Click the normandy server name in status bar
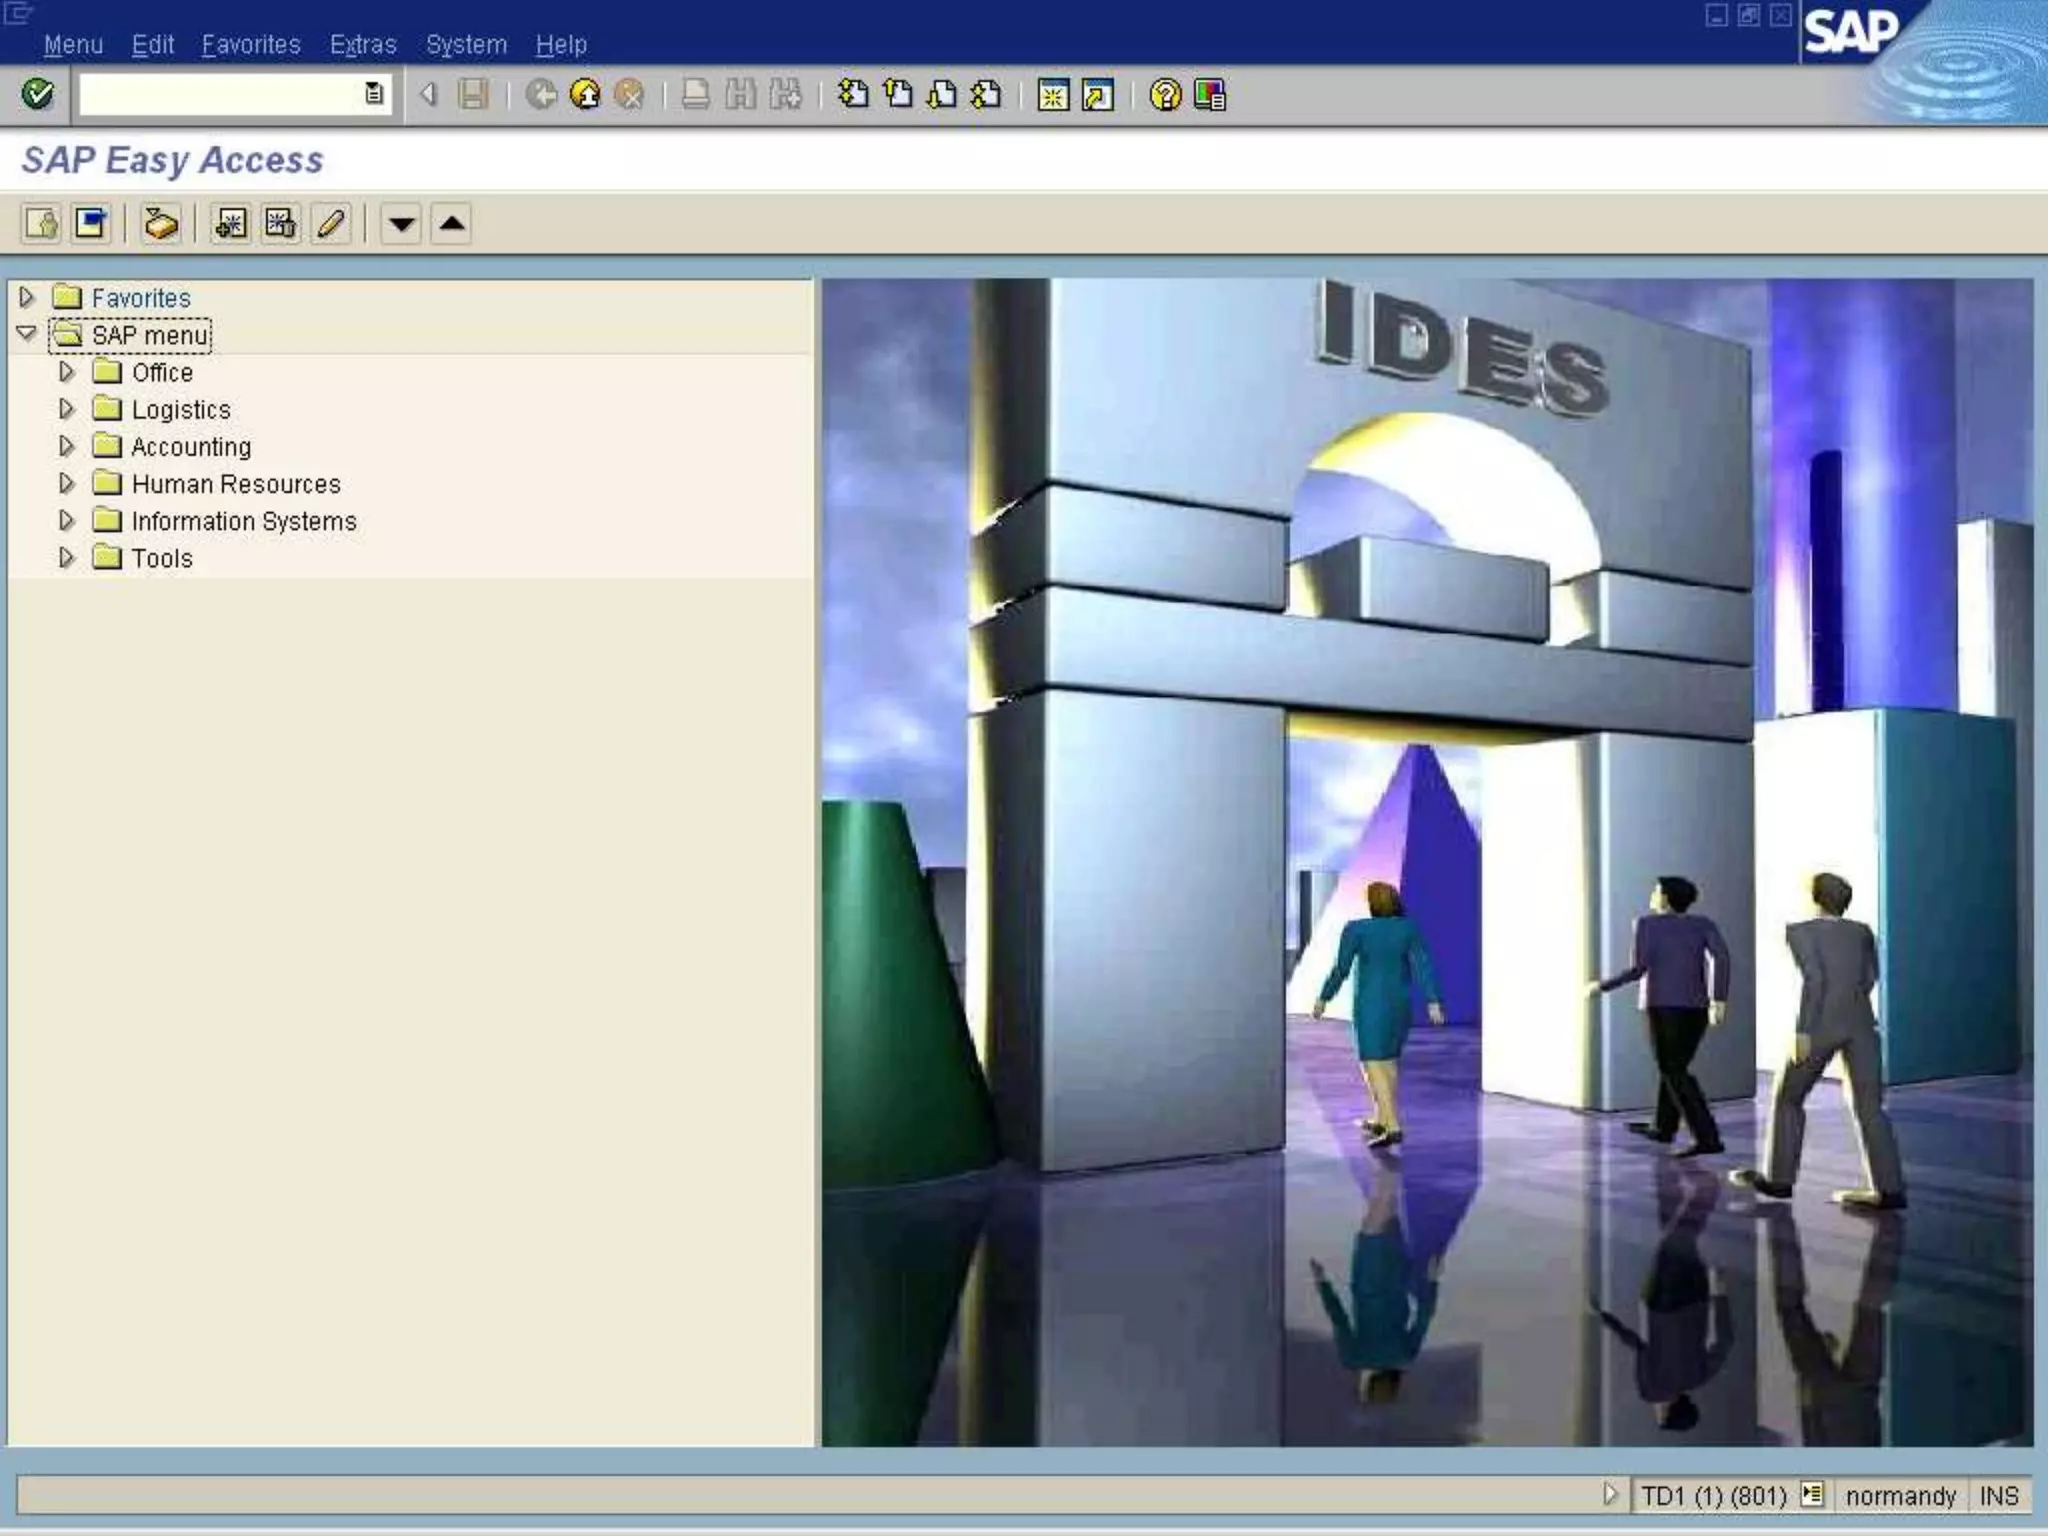This screenshot has height=1536, width=2048. tap(1900, 1496)
